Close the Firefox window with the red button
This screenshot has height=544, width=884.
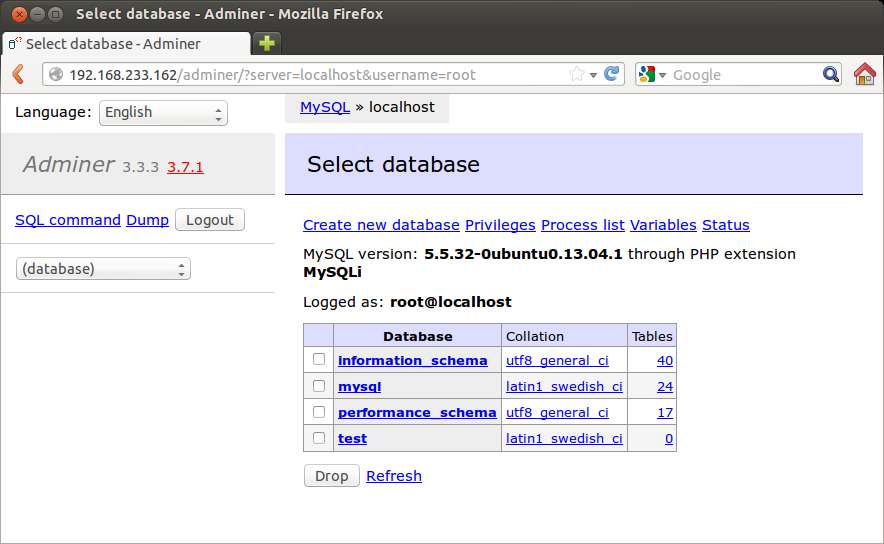pos(20,14)
